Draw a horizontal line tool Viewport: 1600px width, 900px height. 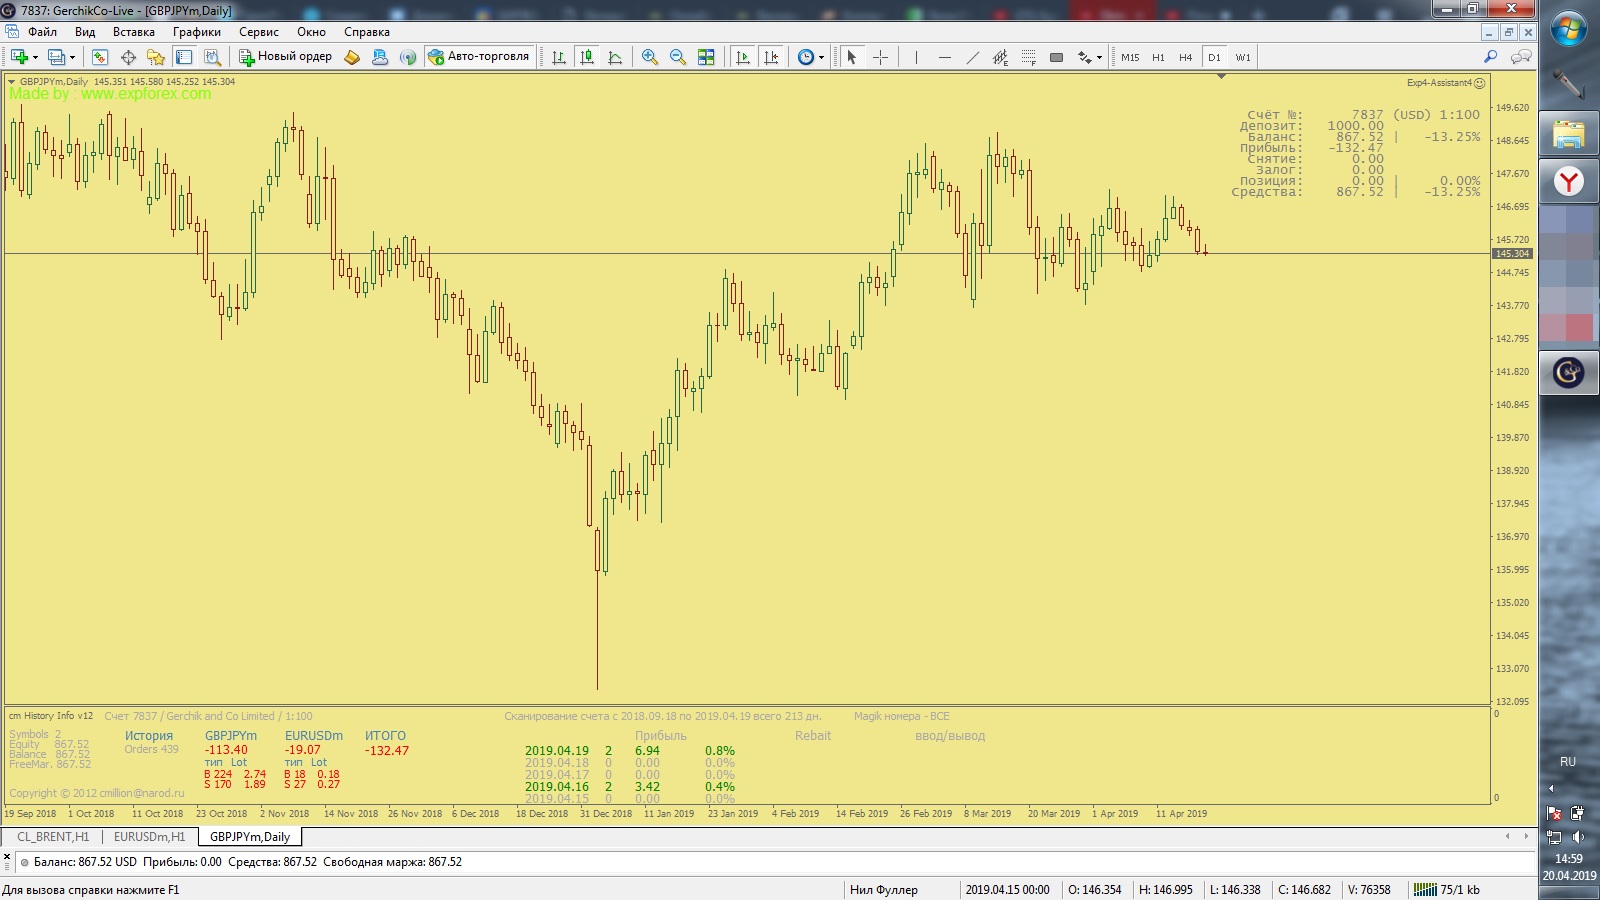click(x=944, y=57)
